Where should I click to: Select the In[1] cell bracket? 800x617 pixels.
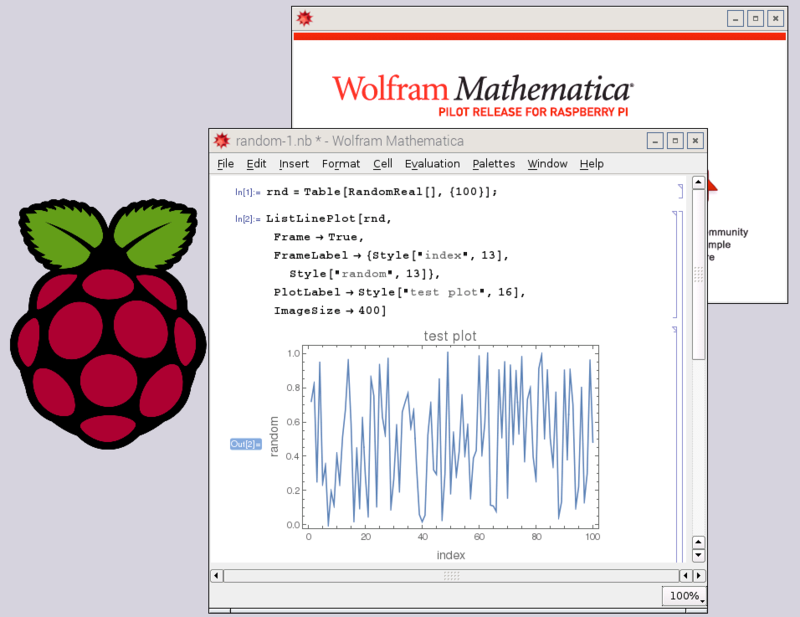pos(681,191)
